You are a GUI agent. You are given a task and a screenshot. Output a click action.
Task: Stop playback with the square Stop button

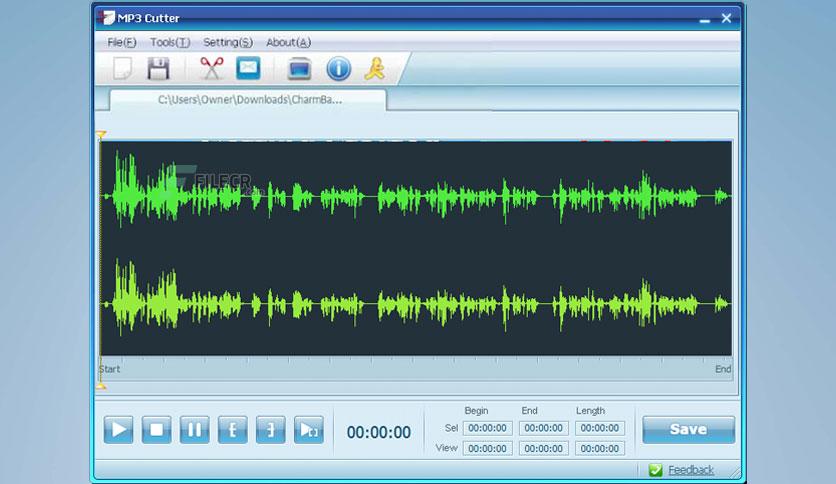click(x=156, y=430)
